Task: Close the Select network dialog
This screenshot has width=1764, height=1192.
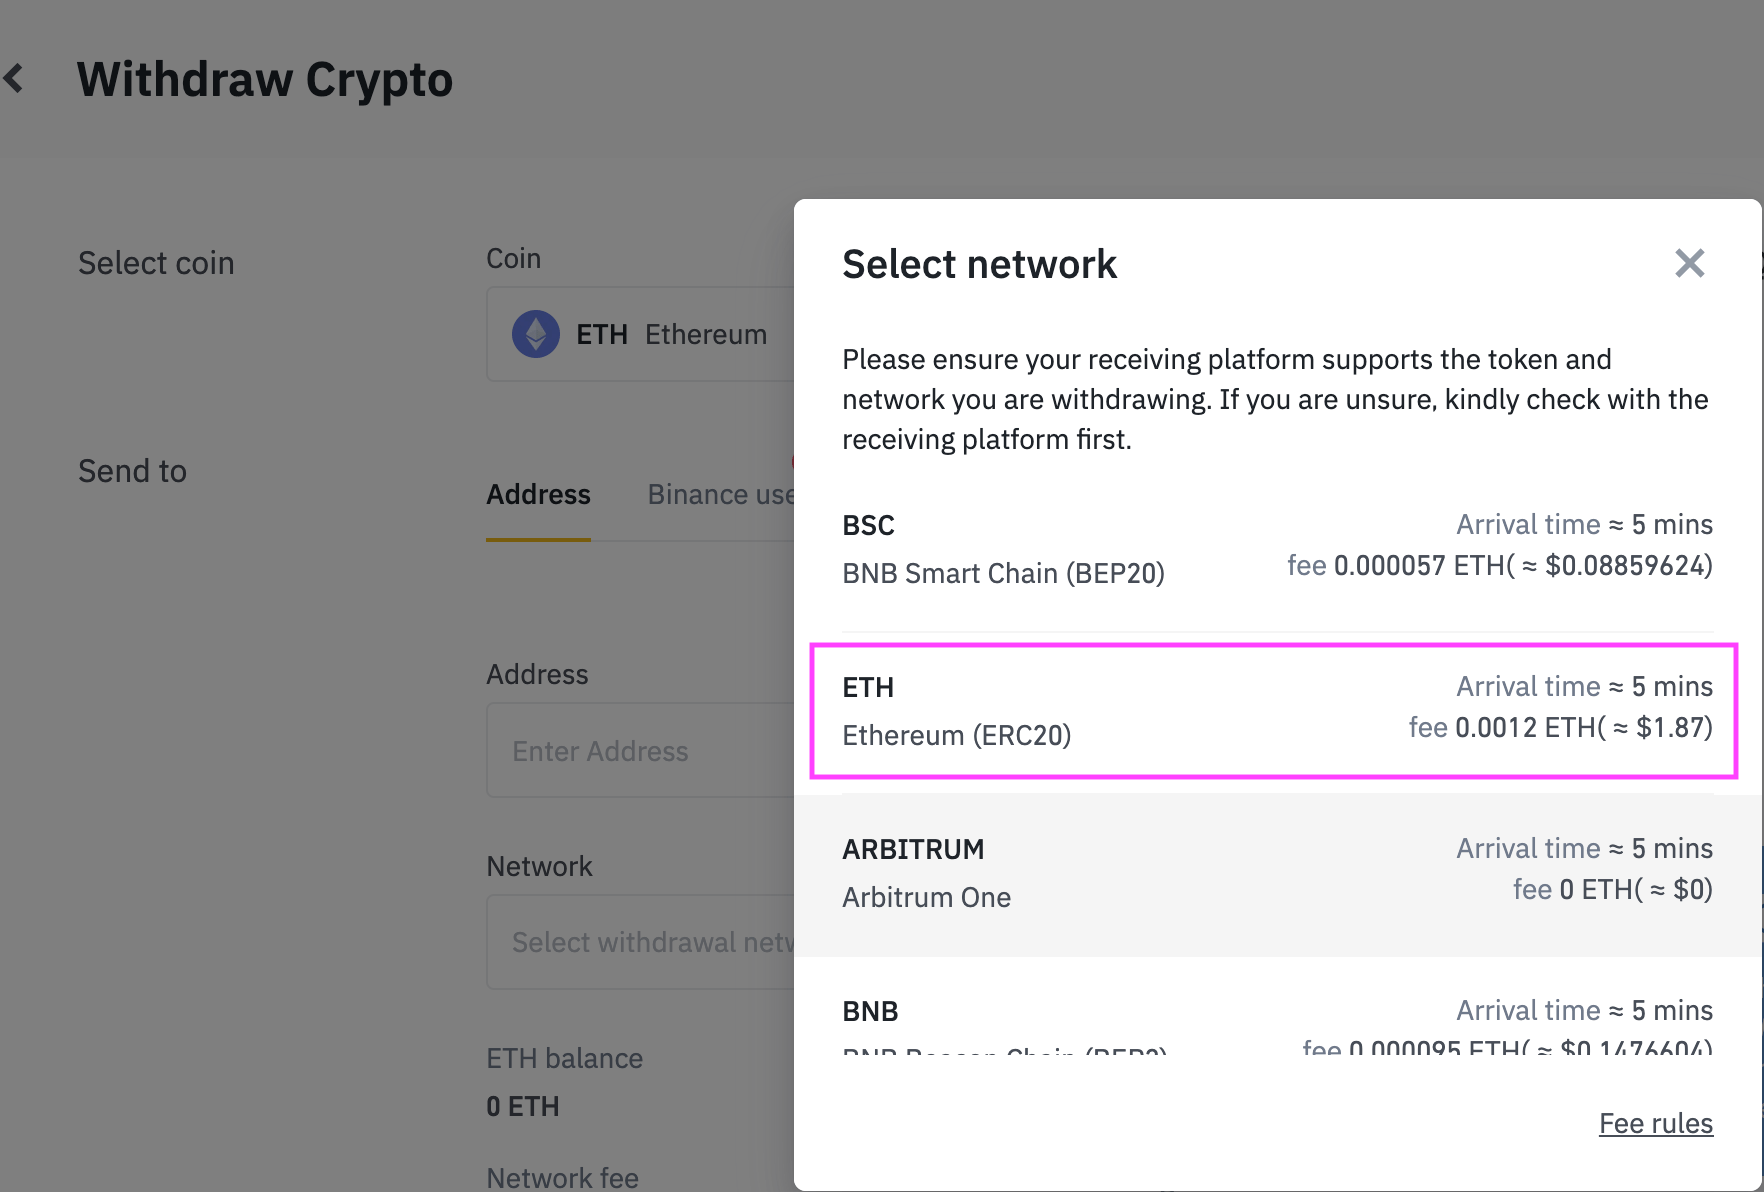Action: [1689, 264]
